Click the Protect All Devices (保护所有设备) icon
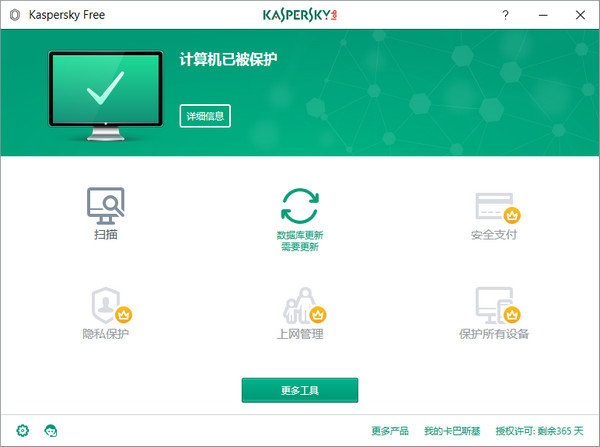The height and width of the screenshot is (447, 600). (x=494, y=304)
